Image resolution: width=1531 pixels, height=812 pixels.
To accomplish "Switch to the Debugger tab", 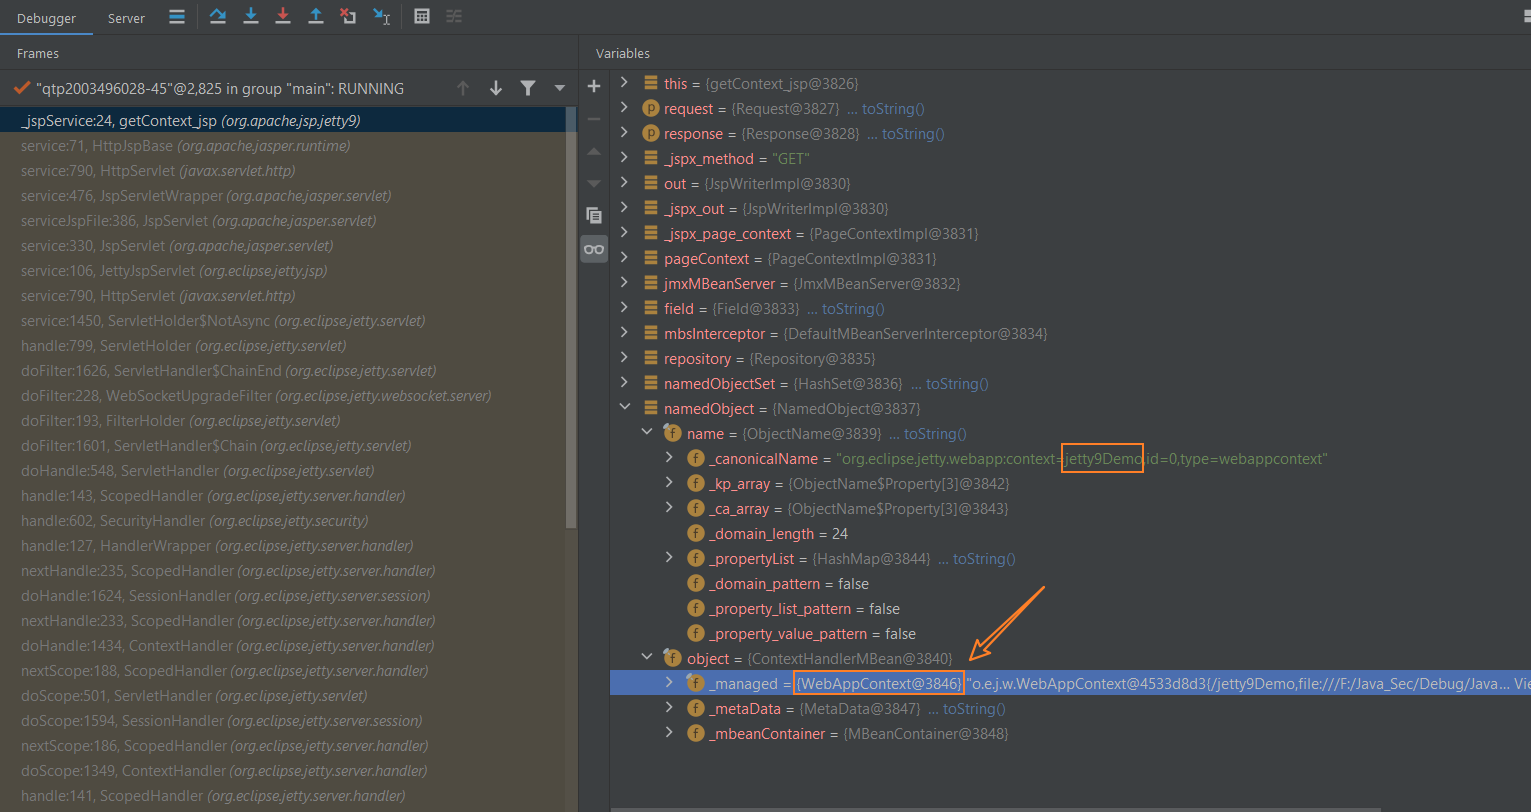I will point(46,18).
